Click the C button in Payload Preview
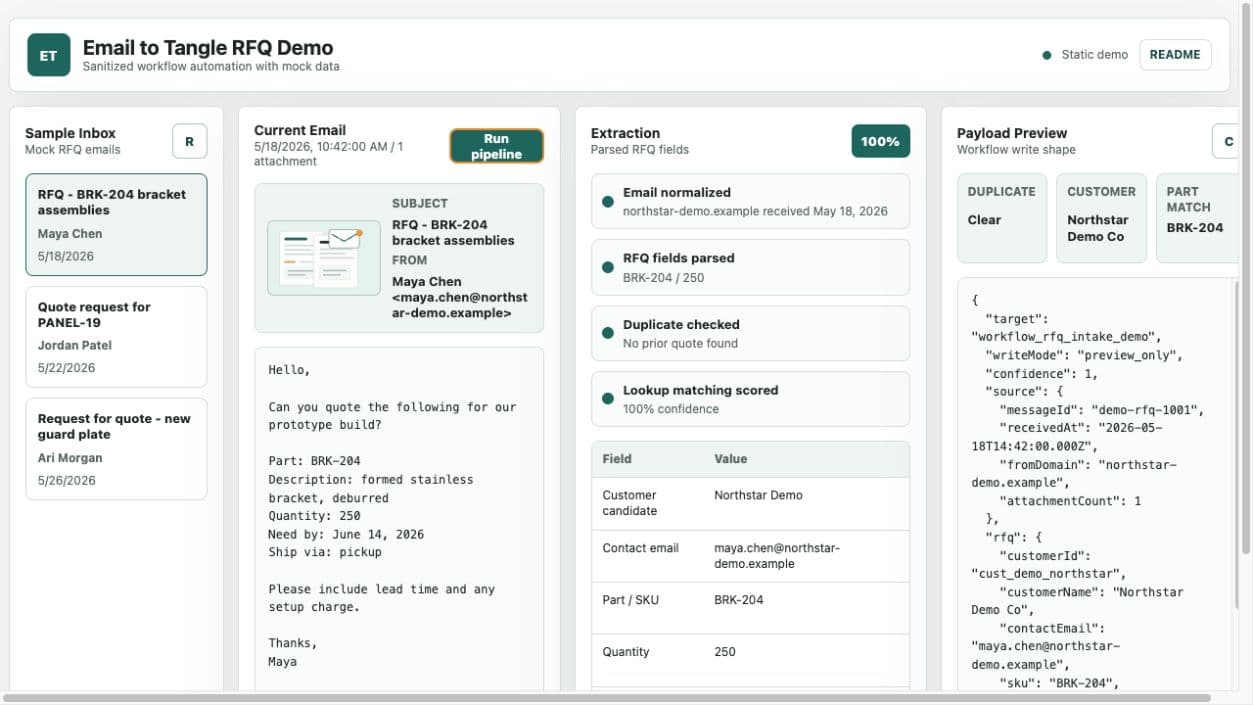 pyautogui.click(x=1228, y=141)
